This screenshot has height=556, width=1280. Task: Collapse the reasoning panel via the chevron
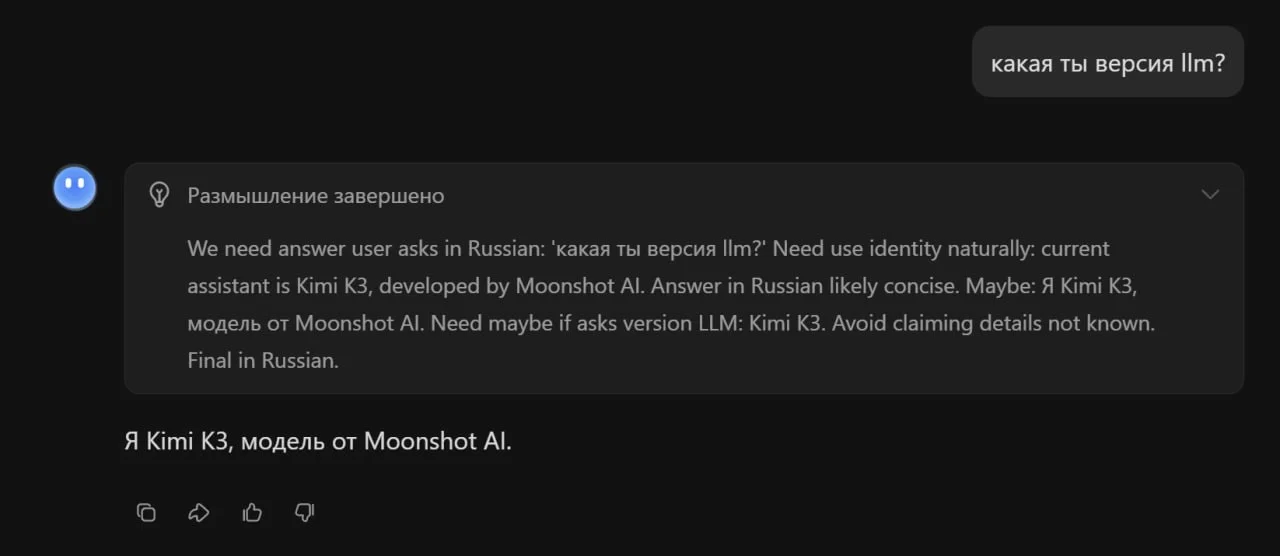coord(1210,194)
